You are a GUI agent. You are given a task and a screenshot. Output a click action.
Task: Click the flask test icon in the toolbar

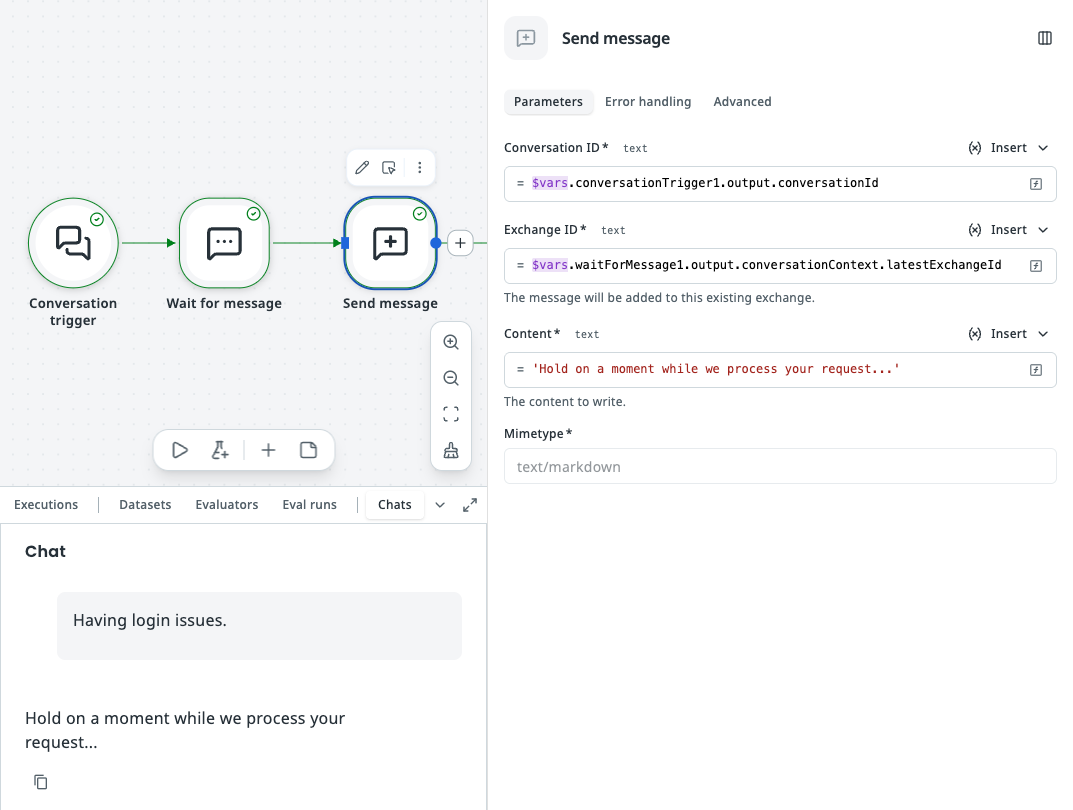pos(220,450)
